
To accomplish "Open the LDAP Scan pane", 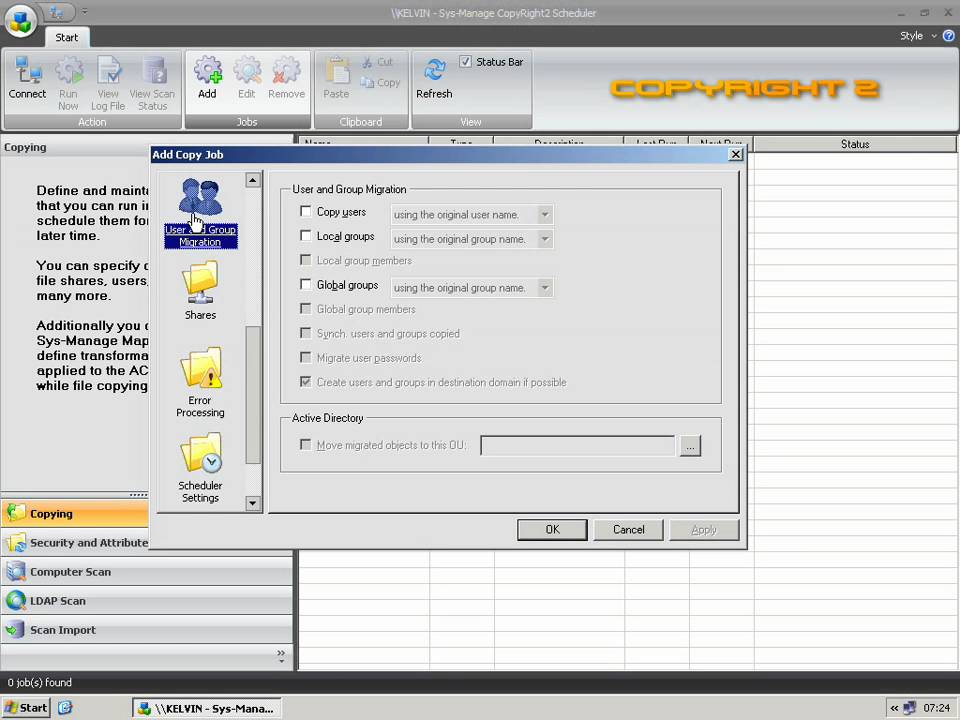I will [147, 601].
